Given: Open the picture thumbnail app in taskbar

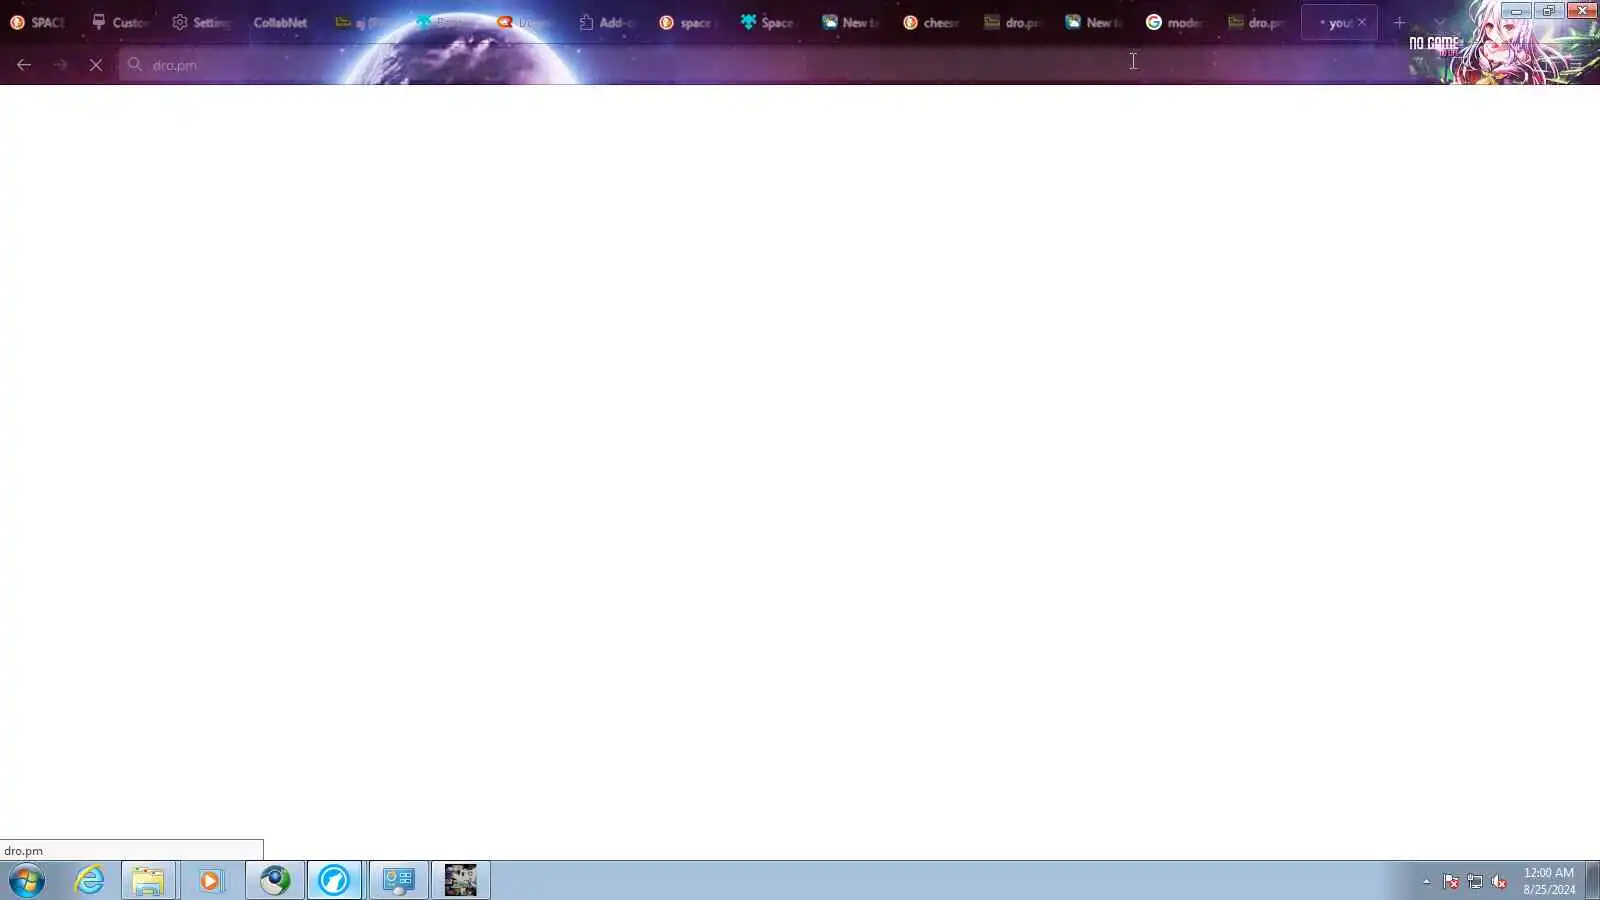Looking at the screenshot, I should (x=461, y=881).
